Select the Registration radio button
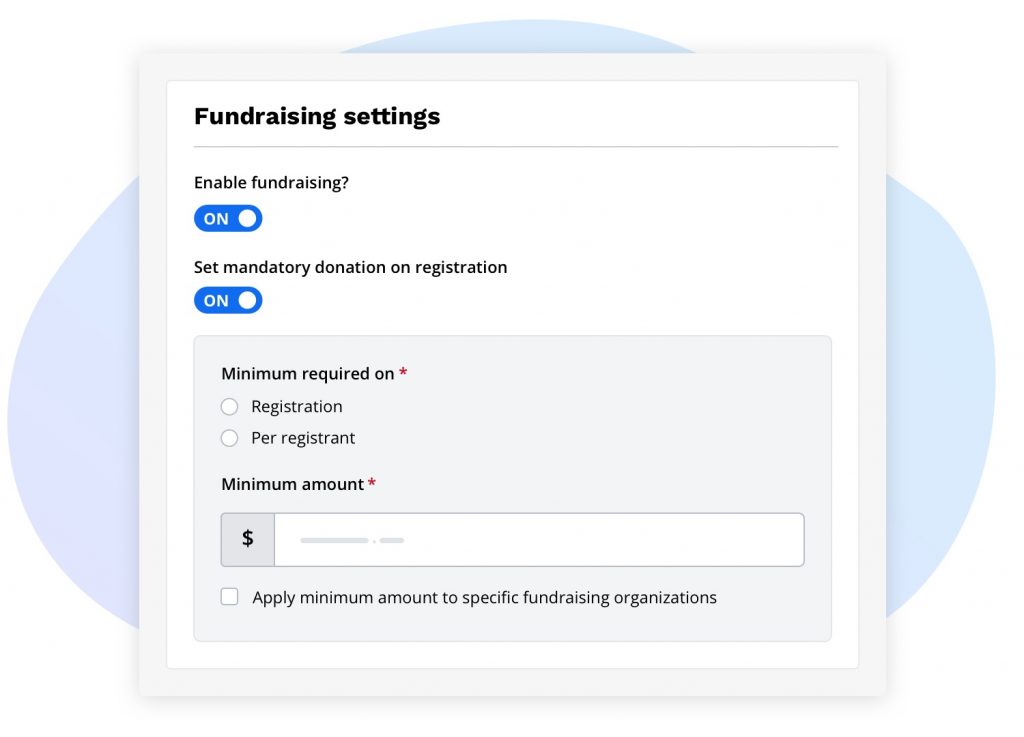The width and height of the screenshot is (1024, 737). pyautogui.click(x=230, y=407)
